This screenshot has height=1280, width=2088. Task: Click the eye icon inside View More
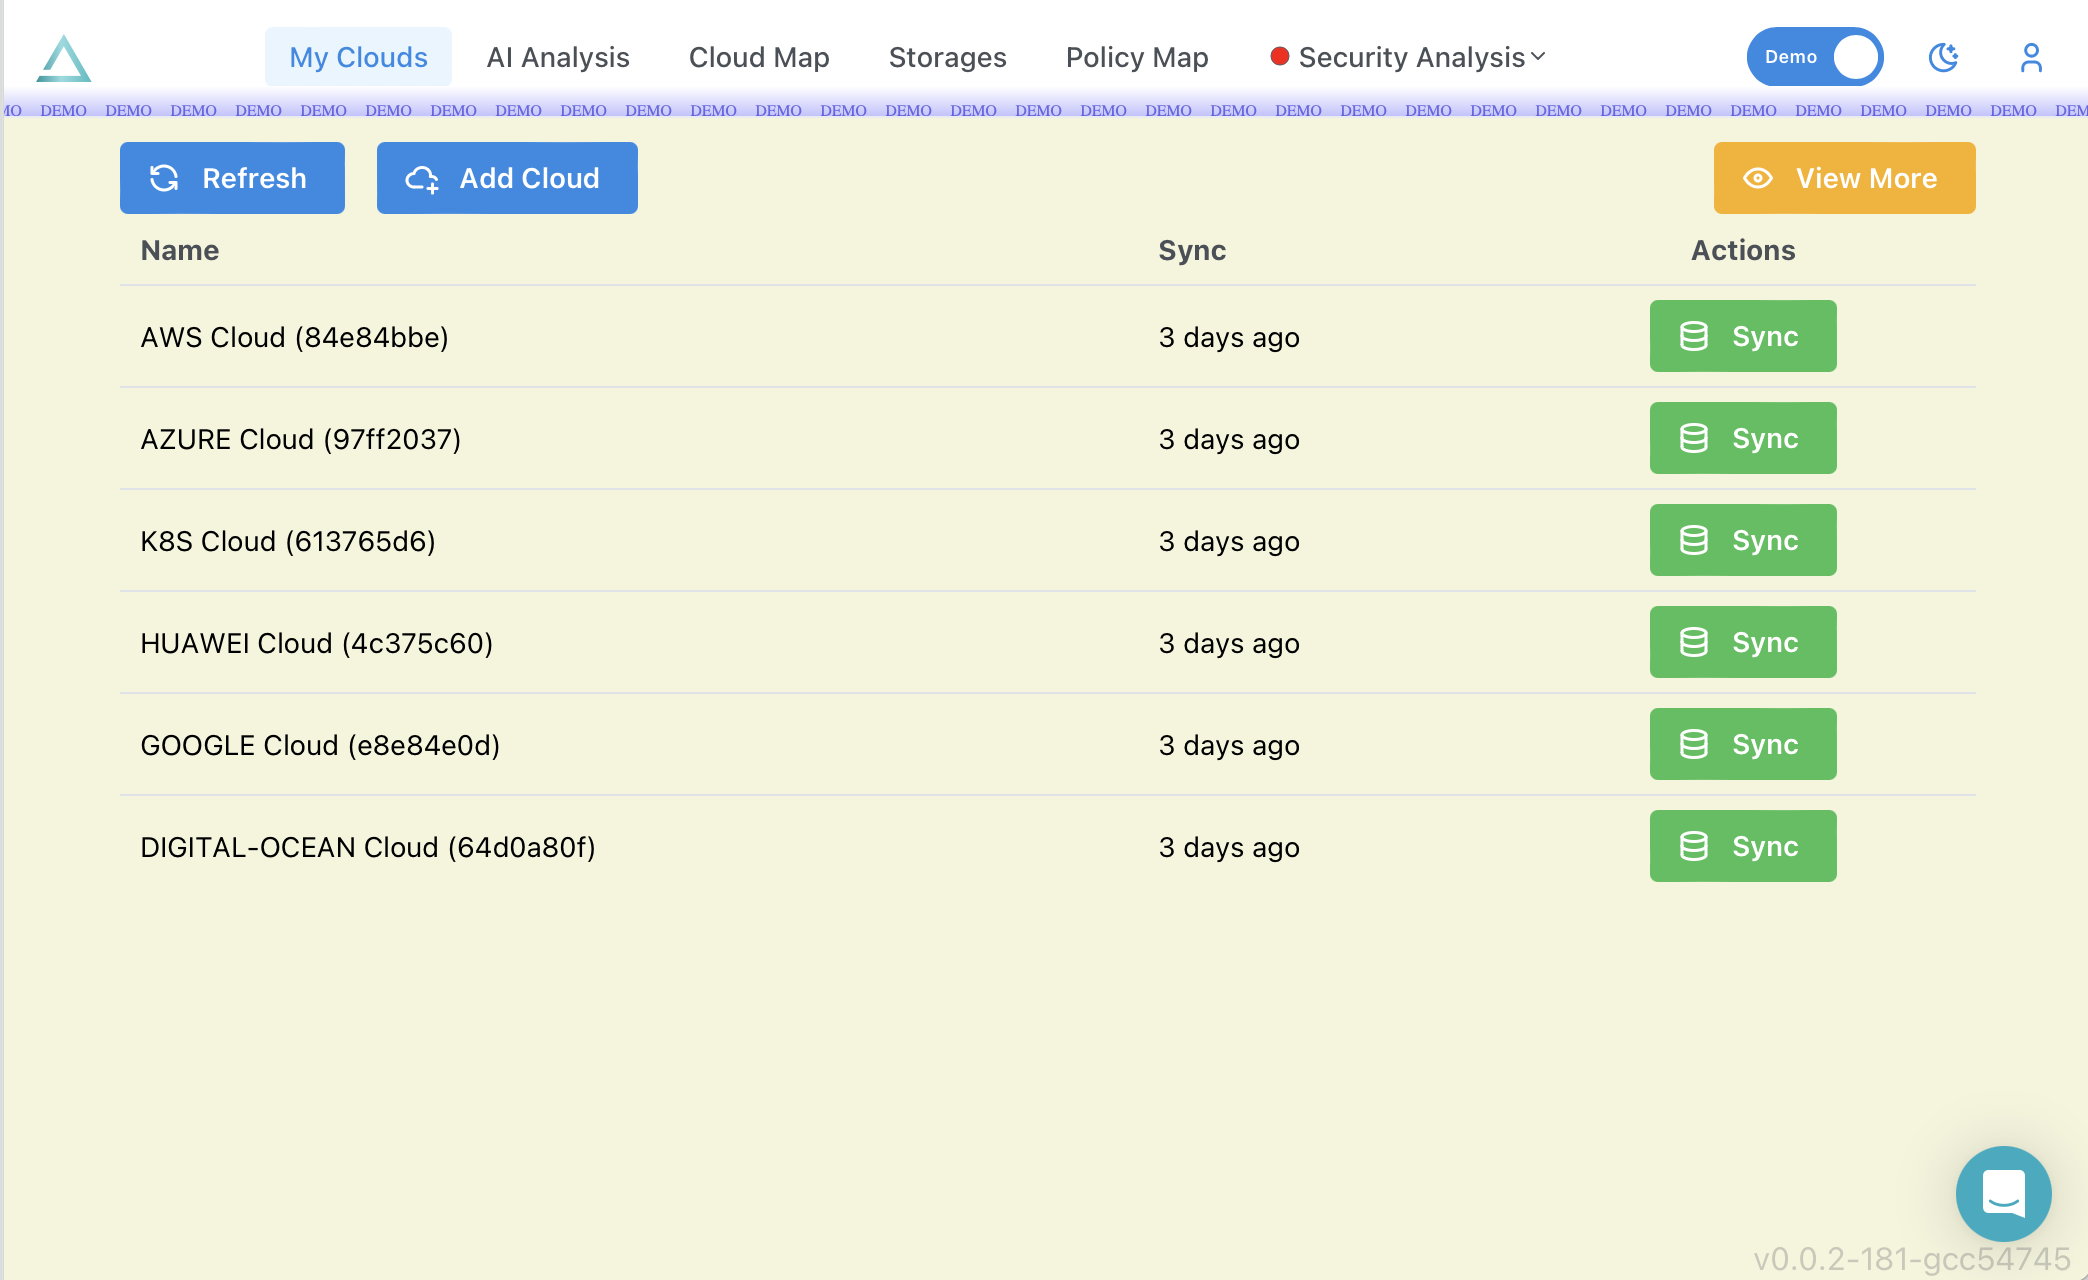pyautogui.click(x=1757, y=178)
